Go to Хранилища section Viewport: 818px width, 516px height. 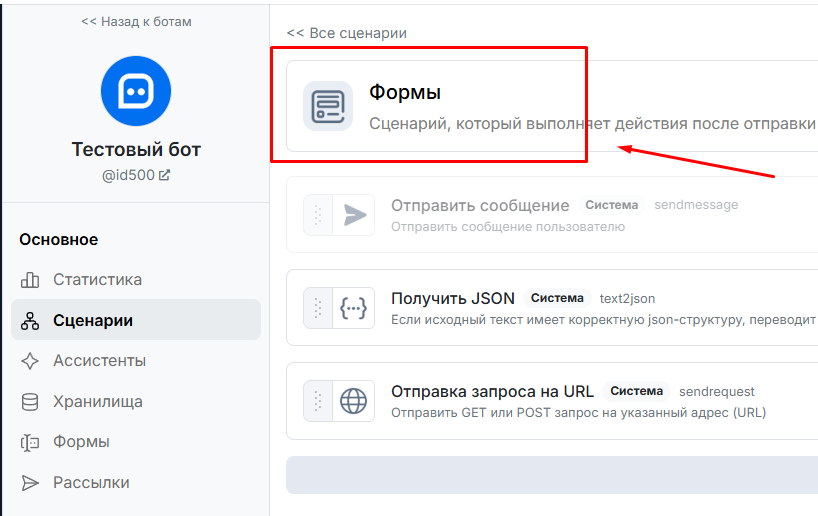136,401
